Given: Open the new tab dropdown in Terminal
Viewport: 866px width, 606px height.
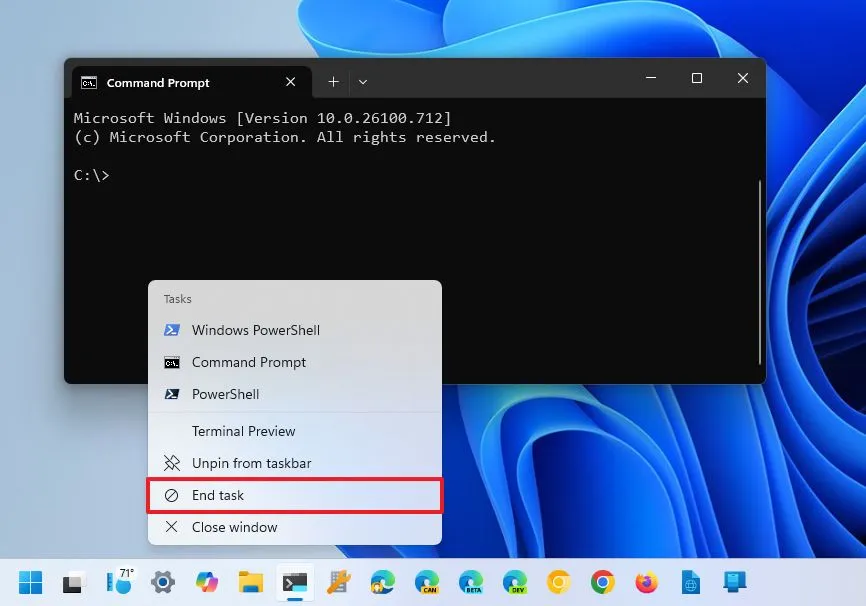Looking at the screenshot, I should [x=362, y=81].
